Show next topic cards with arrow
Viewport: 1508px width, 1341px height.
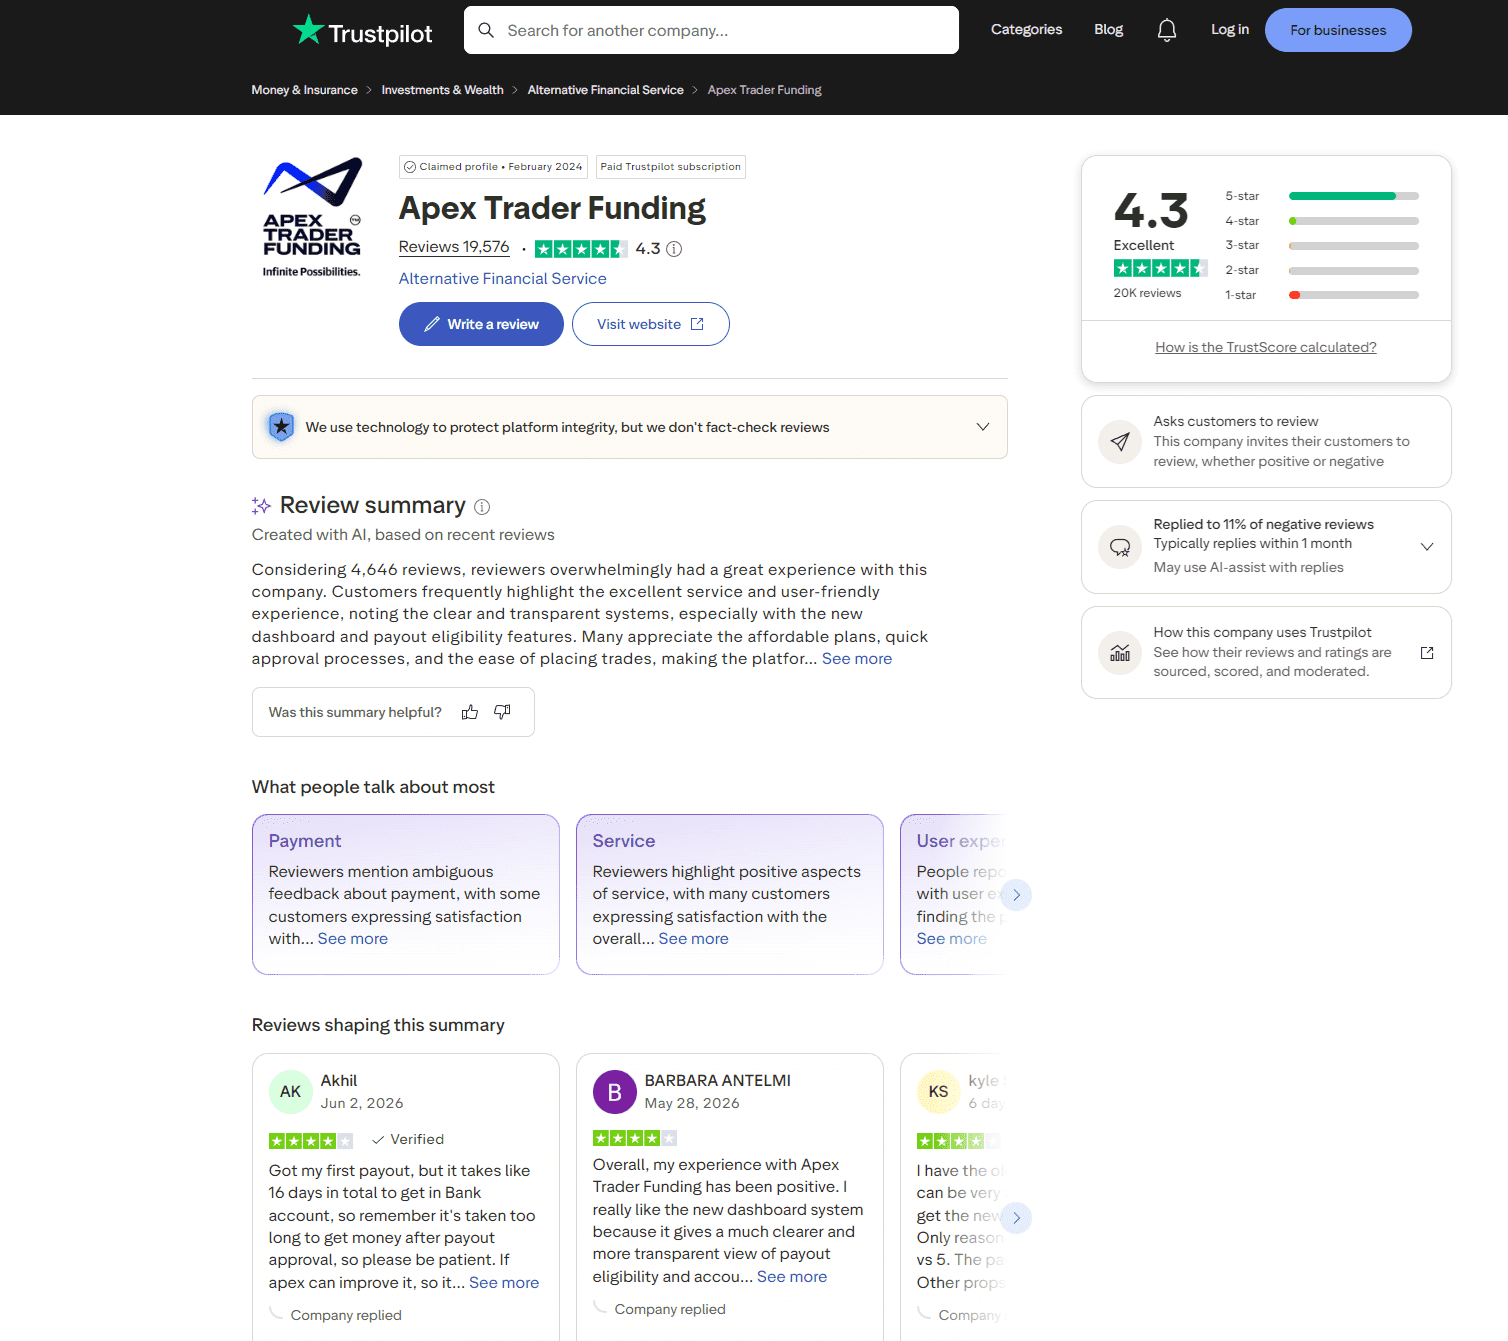[x=1016, y=895]
